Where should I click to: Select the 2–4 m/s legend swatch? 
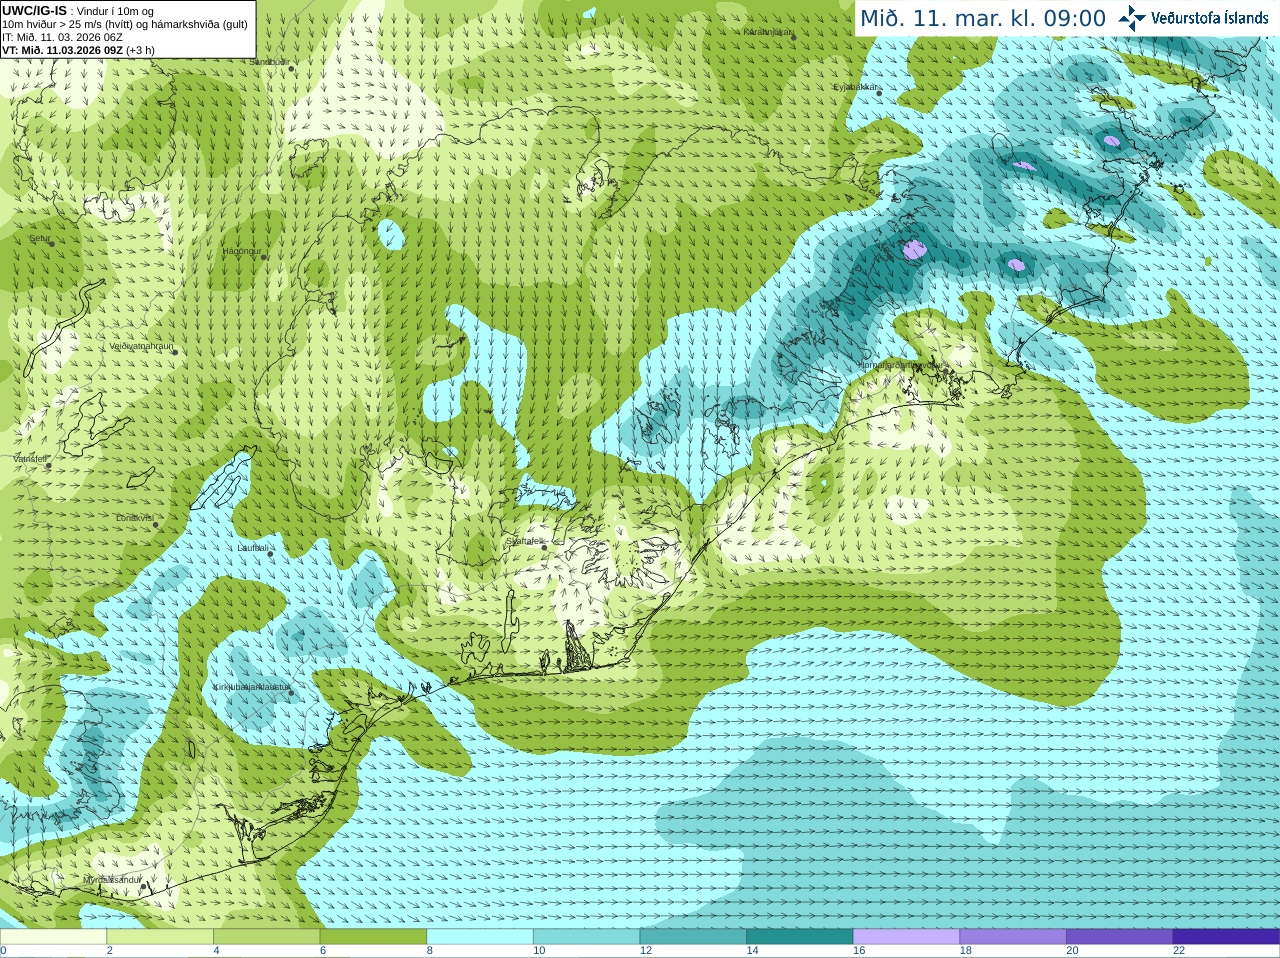pos(160,937)
